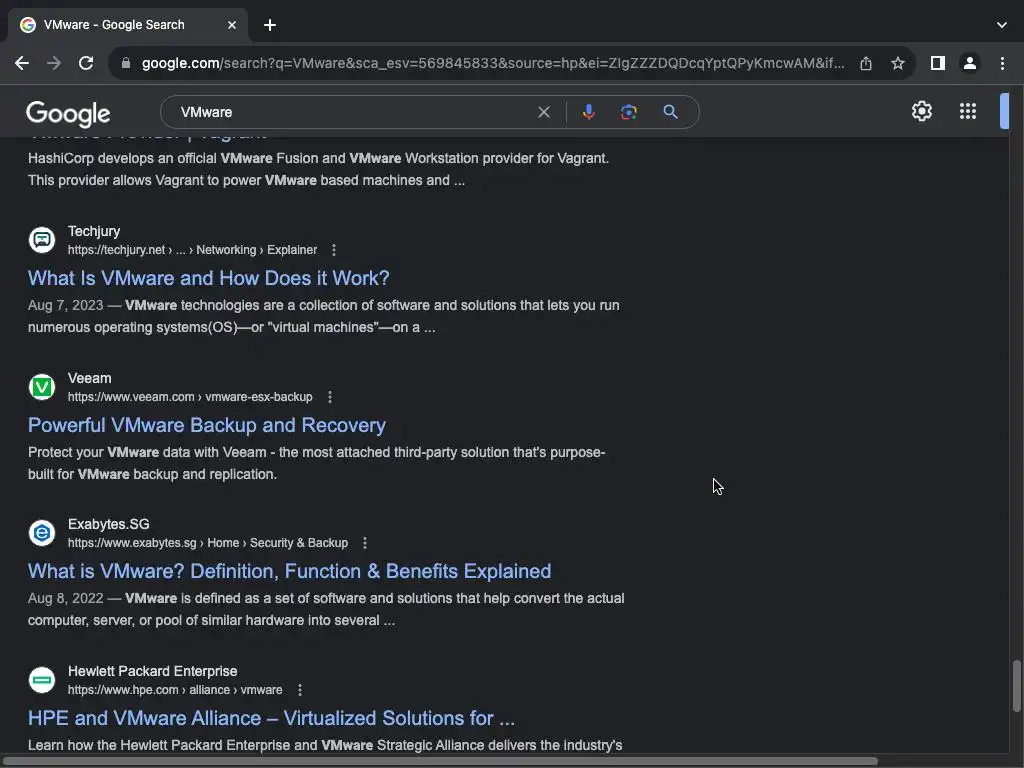Click the hpe.com alliance vmware URL
This screenshot has width=1024, height=768.
pos(175,690)
